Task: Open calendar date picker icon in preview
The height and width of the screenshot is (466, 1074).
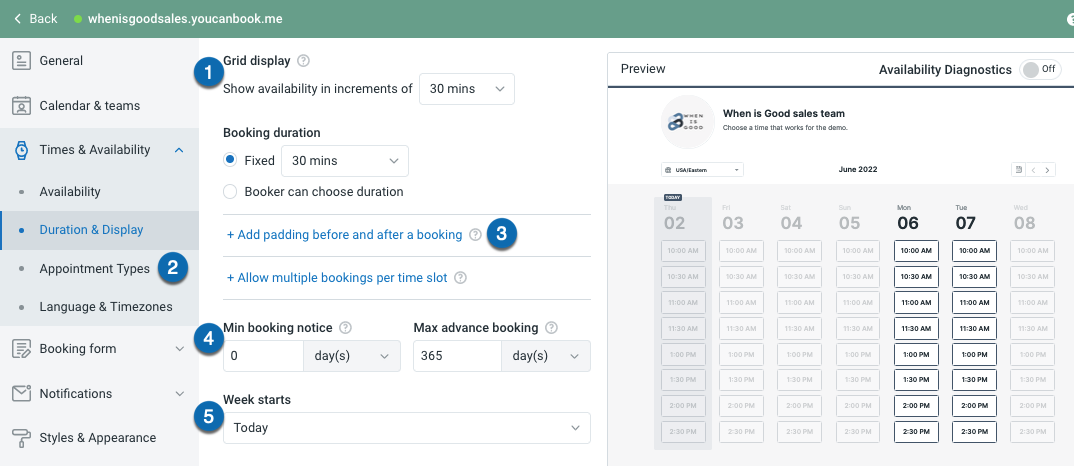Action: [1017, 170]
